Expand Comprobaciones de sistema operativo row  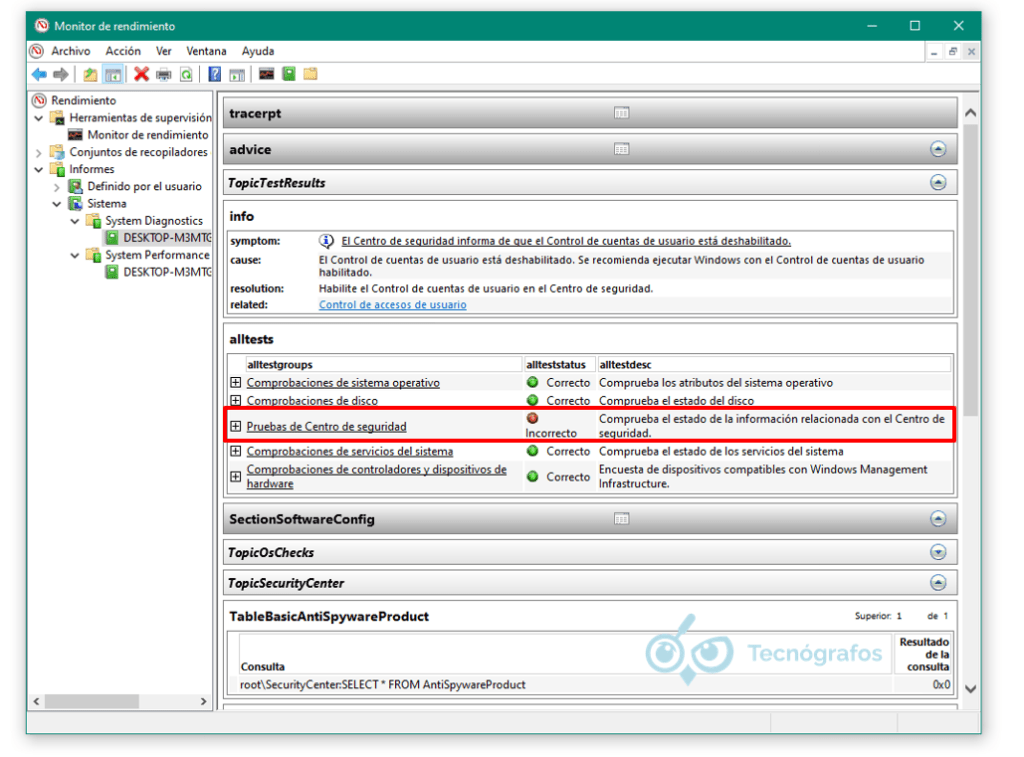pyautogui.click(x=237, y=382)
